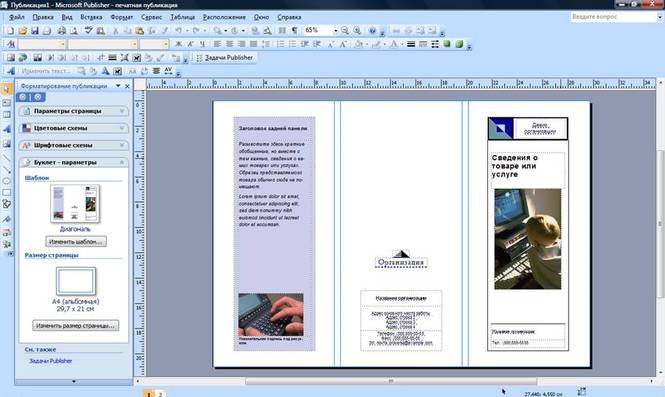Enable bulleted list
Viewport: 665px width, 397px height.
pyautogui.click(x=293, y=44)
